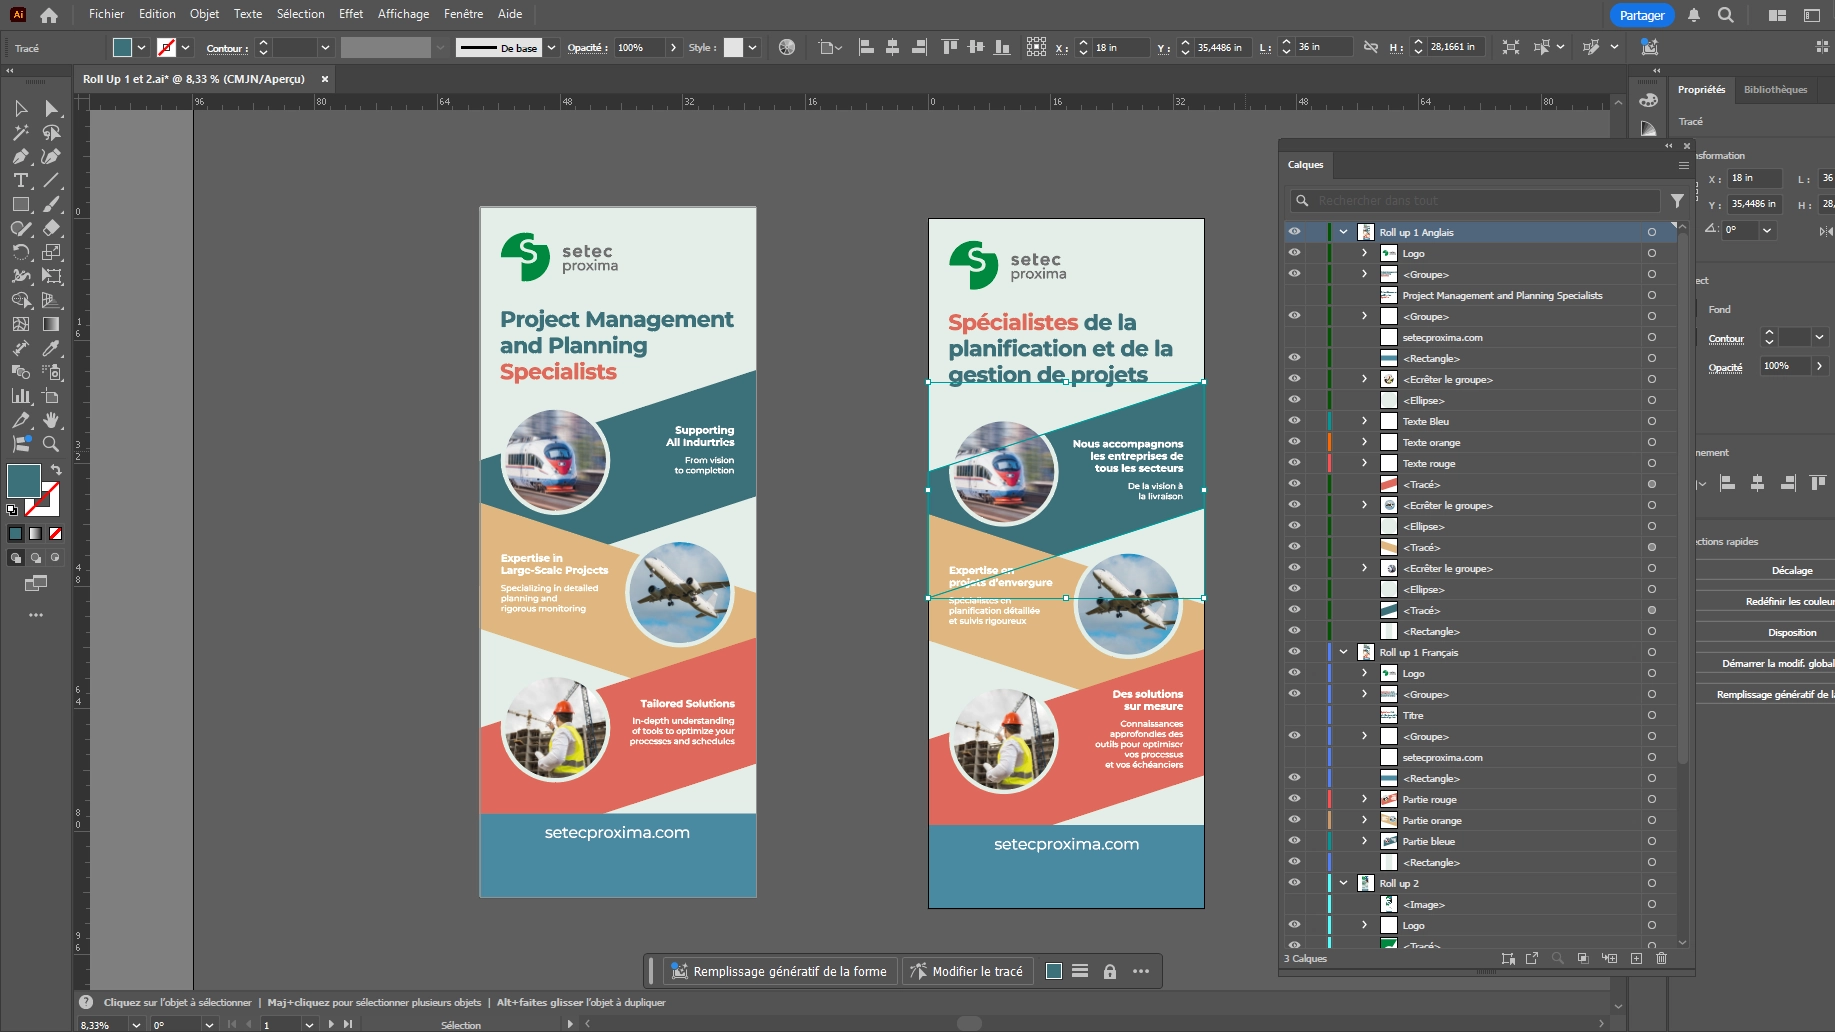The width and height of the screenshot is (1835, 1032).
Task: Click Modifier le tracé button
Action: (966, 971)
